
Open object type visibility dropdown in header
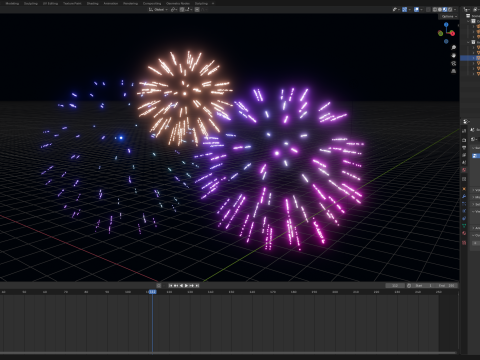pyautogui.click(x=396, y=10)
